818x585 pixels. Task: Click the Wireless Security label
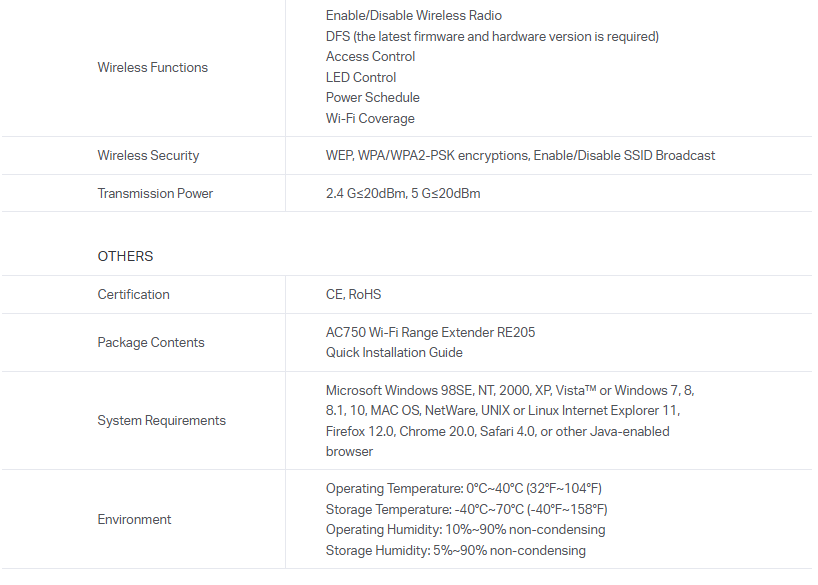point(148,155)
